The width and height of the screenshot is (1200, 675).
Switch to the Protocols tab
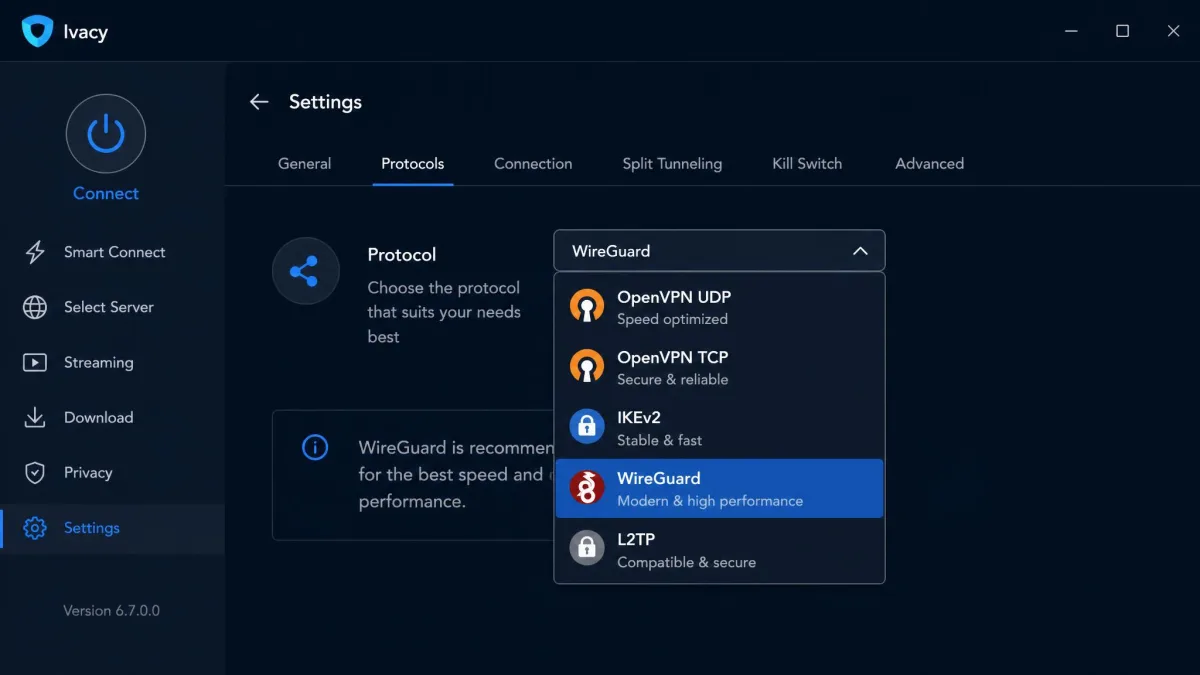(x=413, y=163)
